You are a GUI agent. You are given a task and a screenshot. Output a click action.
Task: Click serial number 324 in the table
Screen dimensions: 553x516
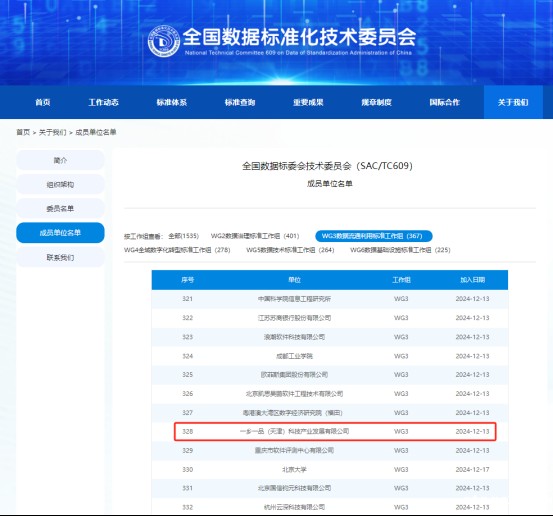click(x=188, y=356)
